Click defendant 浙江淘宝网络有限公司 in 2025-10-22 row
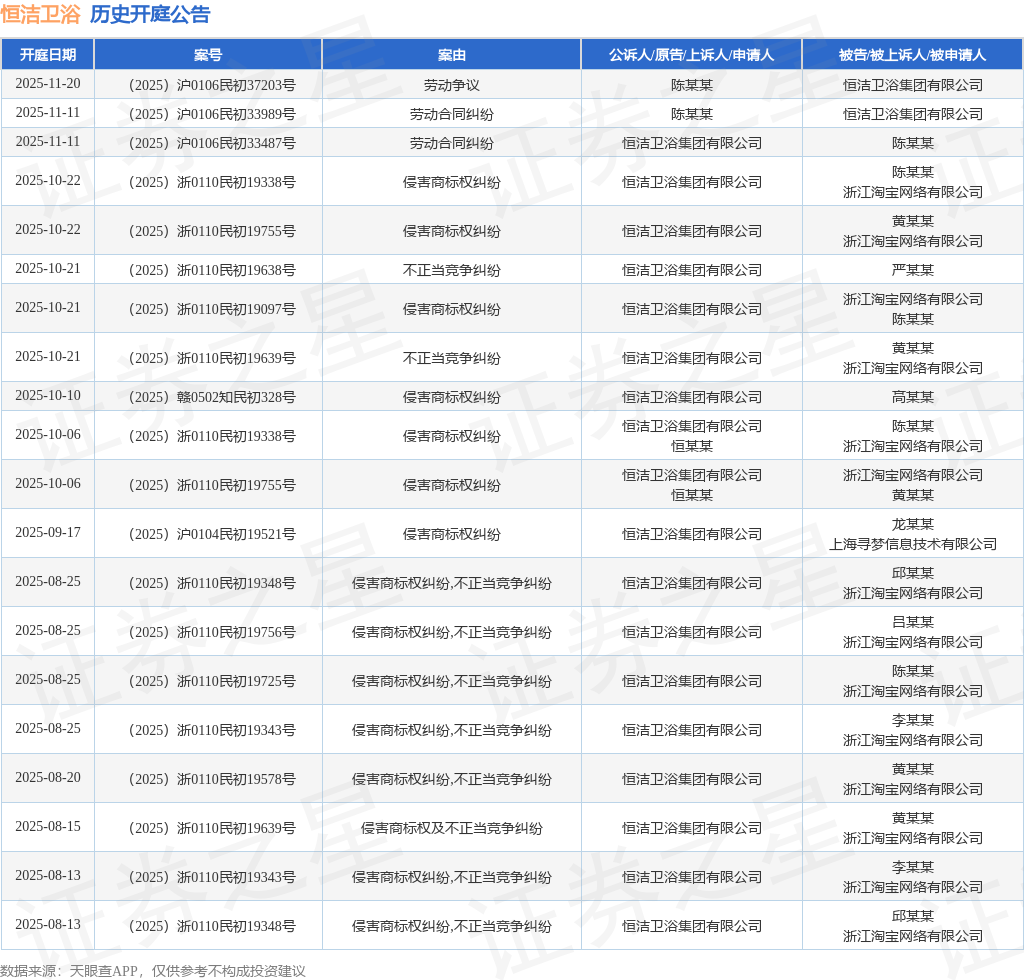The image size is (1024, 980). [x=912, y=192]
